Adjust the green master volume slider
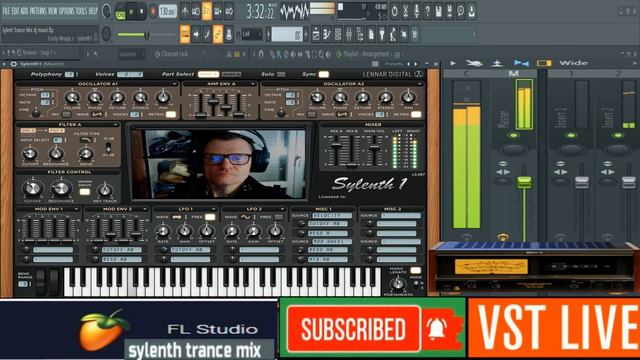This screenshot has height=360, width=640. click(133, 35)
